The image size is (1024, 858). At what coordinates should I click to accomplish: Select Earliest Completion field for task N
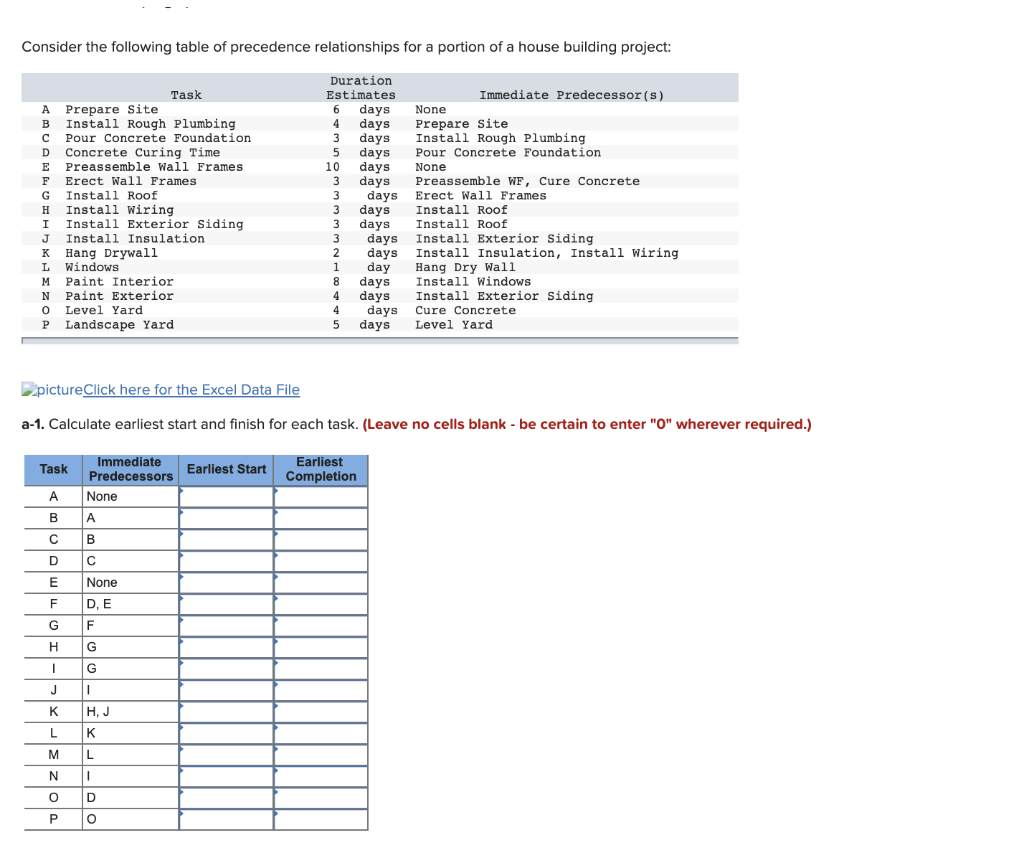(321, 777)
